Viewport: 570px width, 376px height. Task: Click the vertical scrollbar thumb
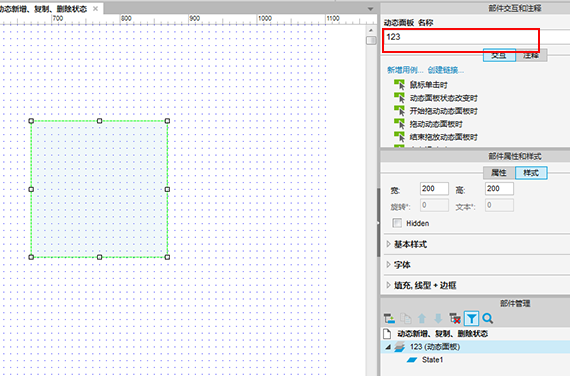tap(371, 40)
